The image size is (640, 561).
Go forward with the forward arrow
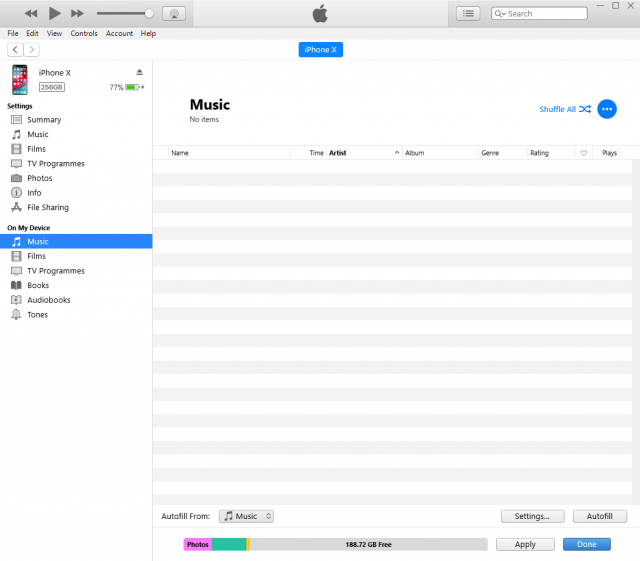tap(31, 50)
